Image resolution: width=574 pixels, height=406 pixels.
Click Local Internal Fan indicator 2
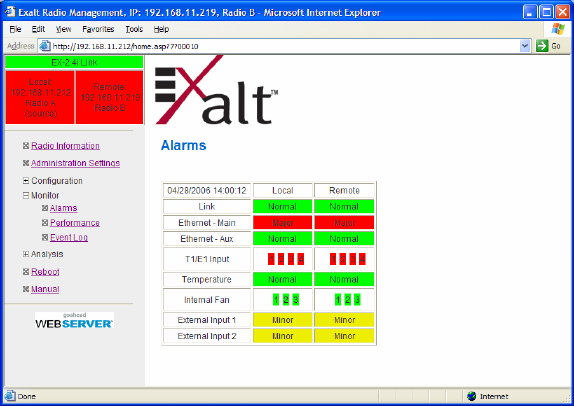click(286, 300)
